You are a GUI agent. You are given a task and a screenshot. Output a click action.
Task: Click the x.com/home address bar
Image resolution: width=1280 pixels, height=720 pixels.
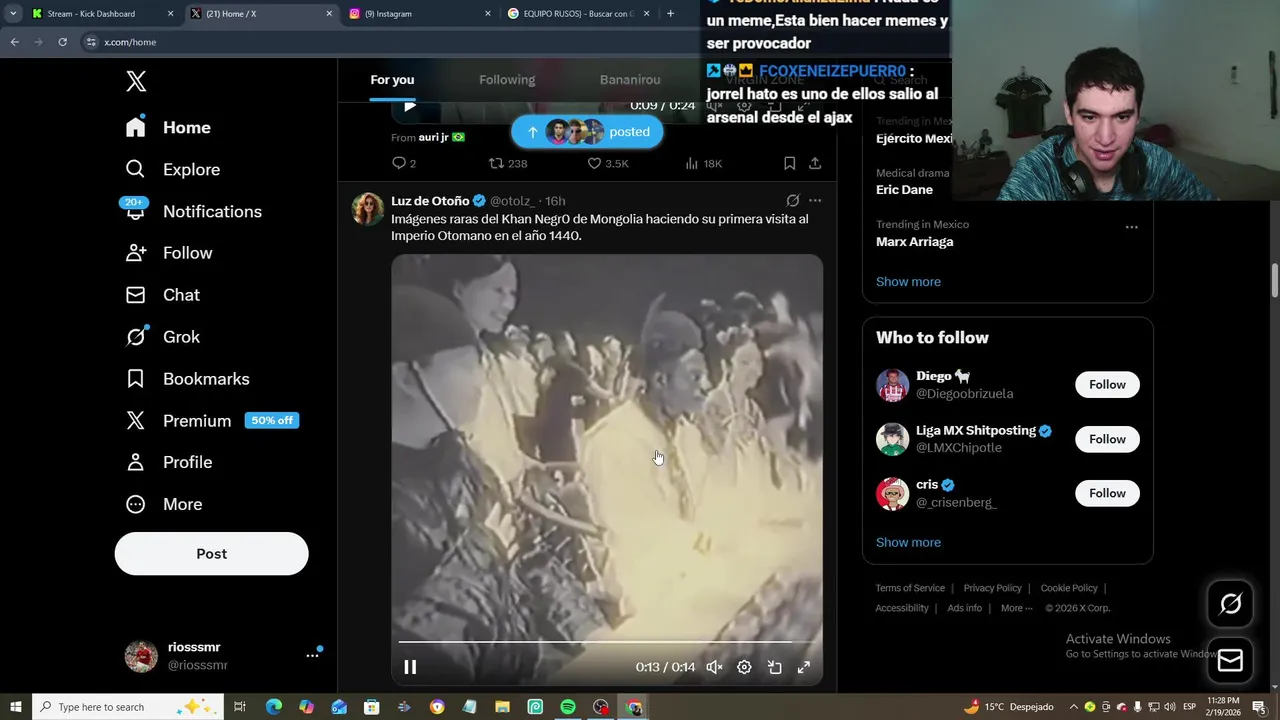[x=390, y=42]
